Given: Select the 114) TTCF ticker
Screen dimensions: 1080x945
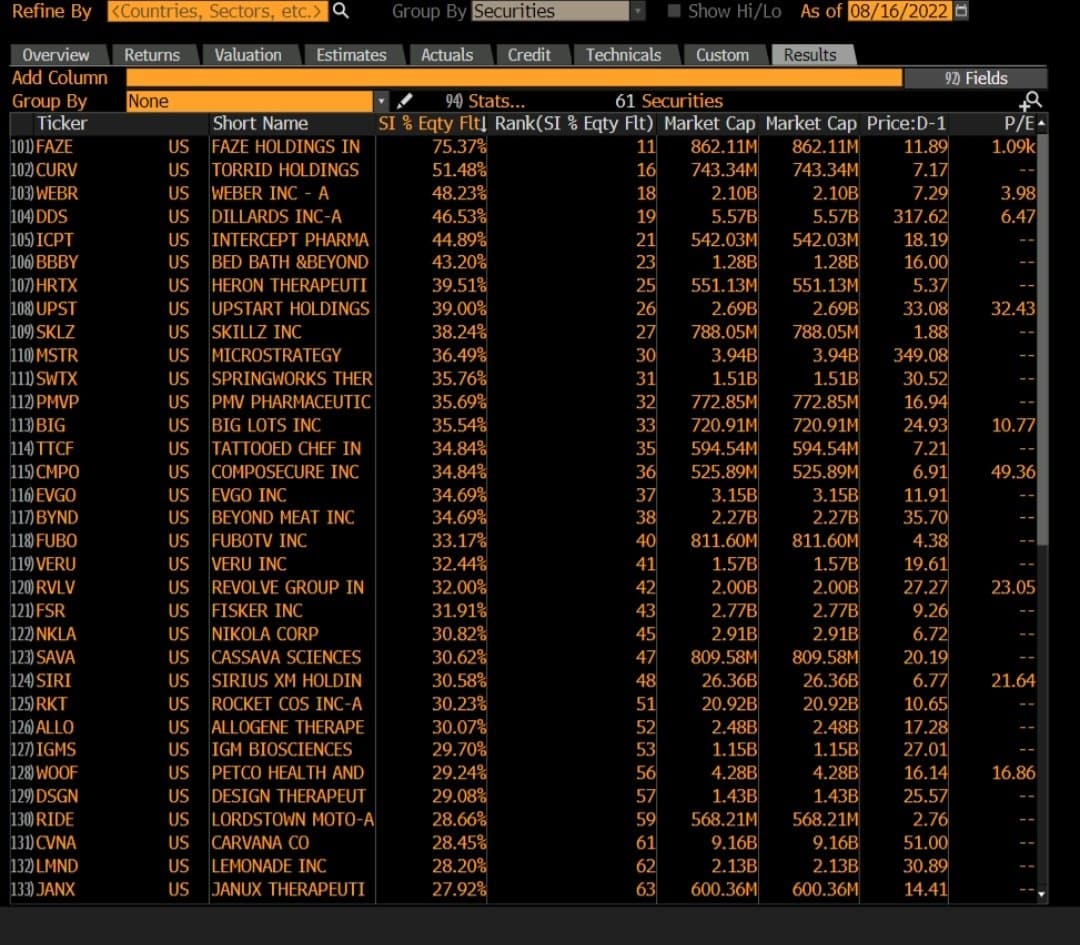Looking at the screenshot, I should click(54, 449).
